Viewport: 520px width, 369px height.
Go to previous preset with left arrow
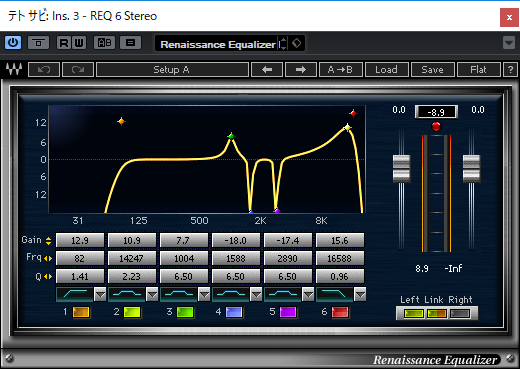pyautogui.click(x=267, y=70)
